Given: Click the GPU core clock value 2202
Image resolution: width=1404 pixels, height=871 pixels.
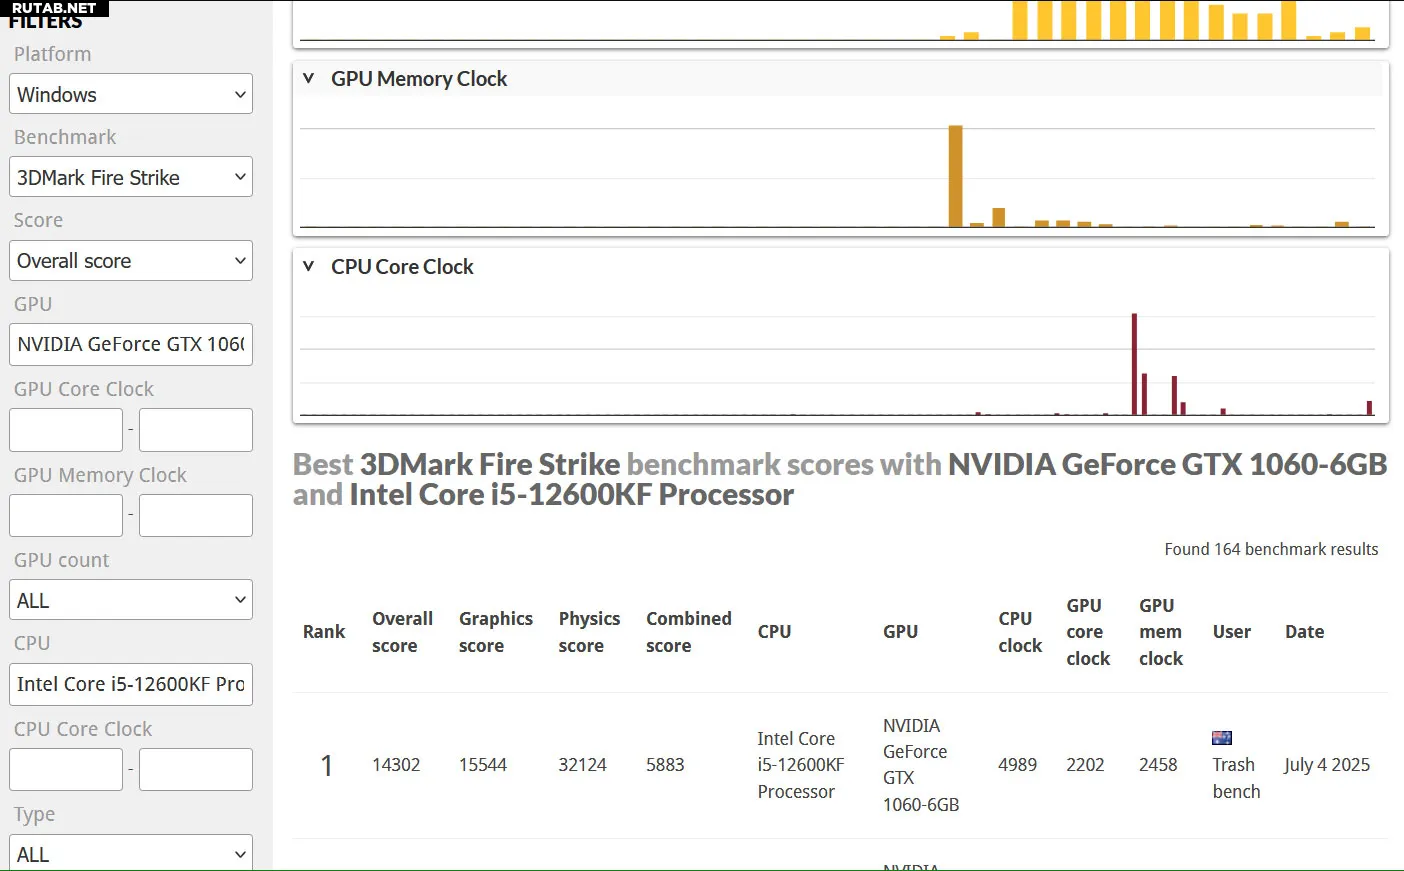Looking at the screenshot, I should click(1085, 765).
